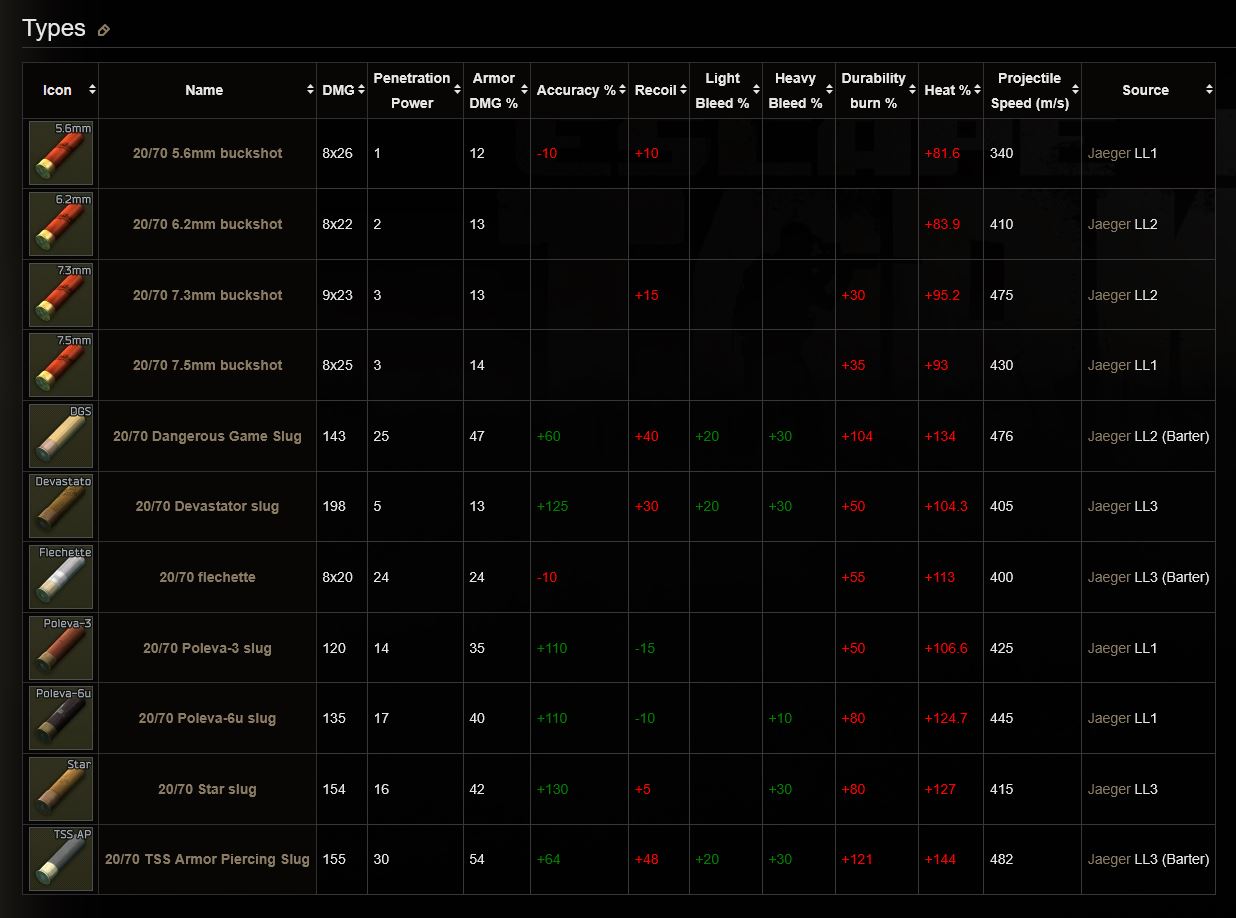Select recoil value -15
This screenshot has width=1236, height=918.
(645, 648)
